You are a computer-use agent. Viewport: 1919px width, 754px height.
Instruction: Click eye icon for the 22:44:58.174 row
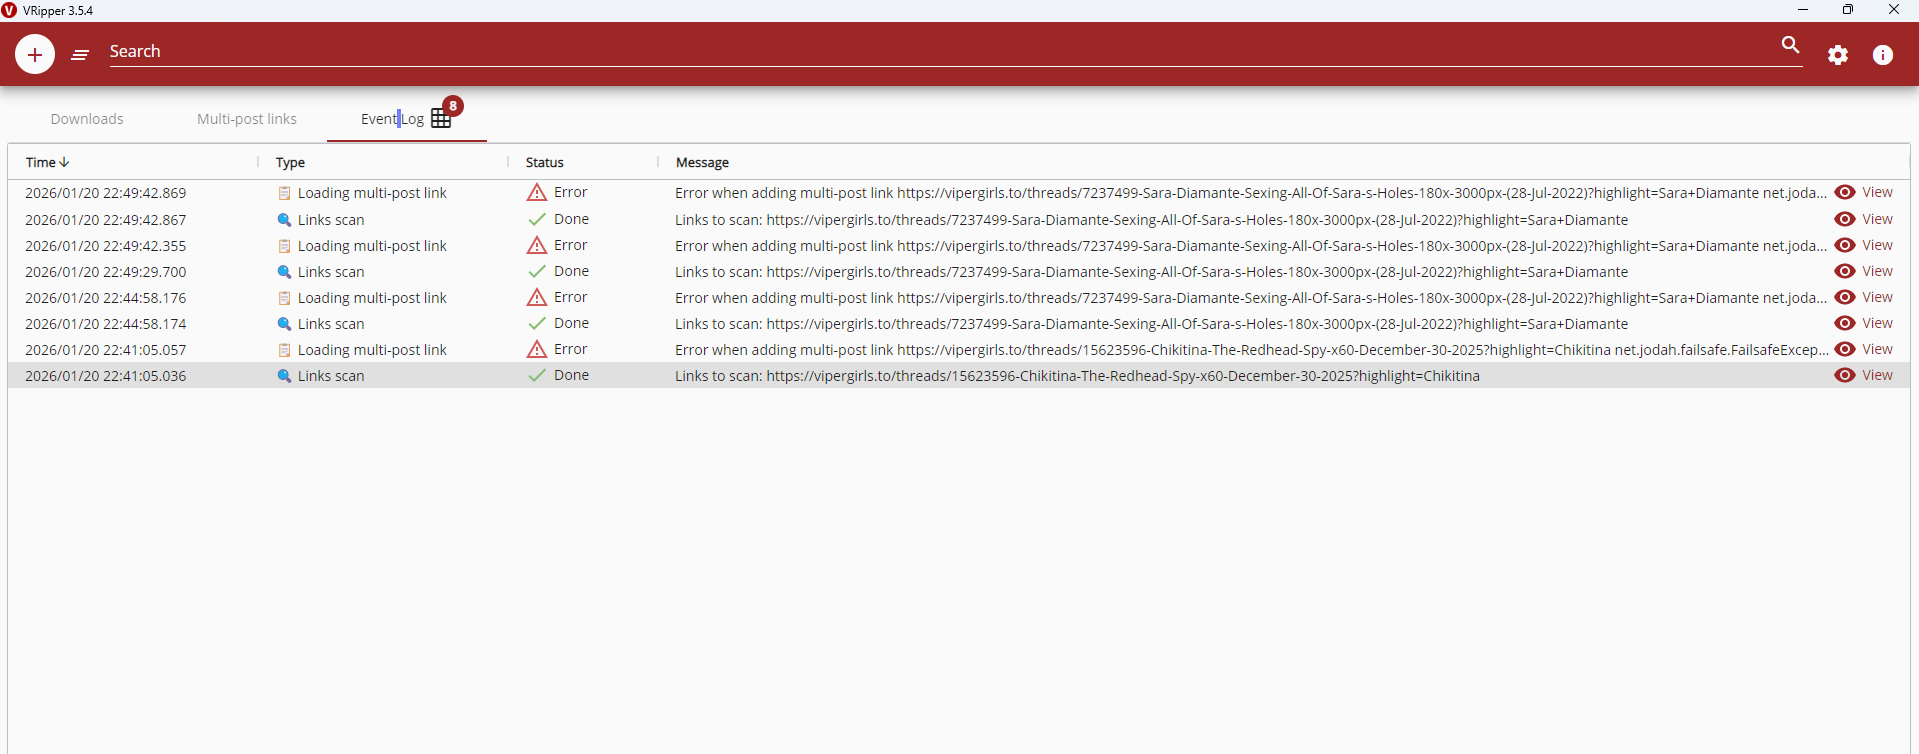click(x=1845, y=323)
